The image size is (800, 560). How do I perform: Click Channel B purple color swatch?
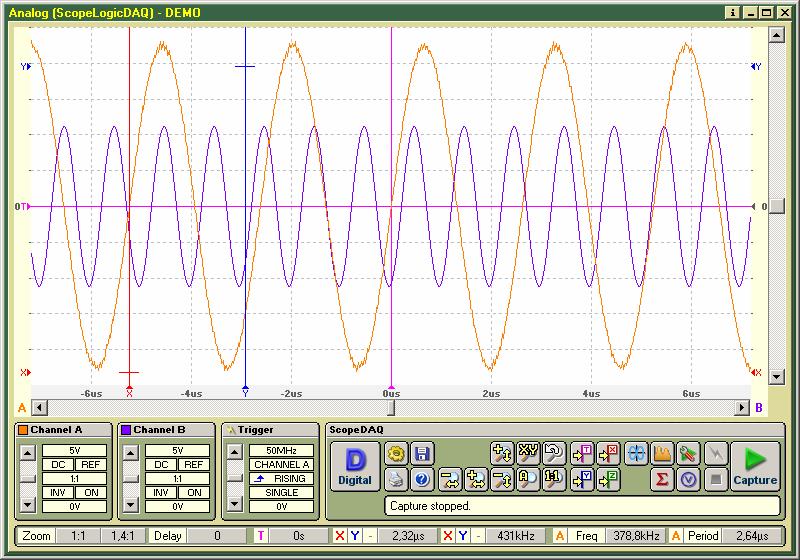(x=126, y=430)
